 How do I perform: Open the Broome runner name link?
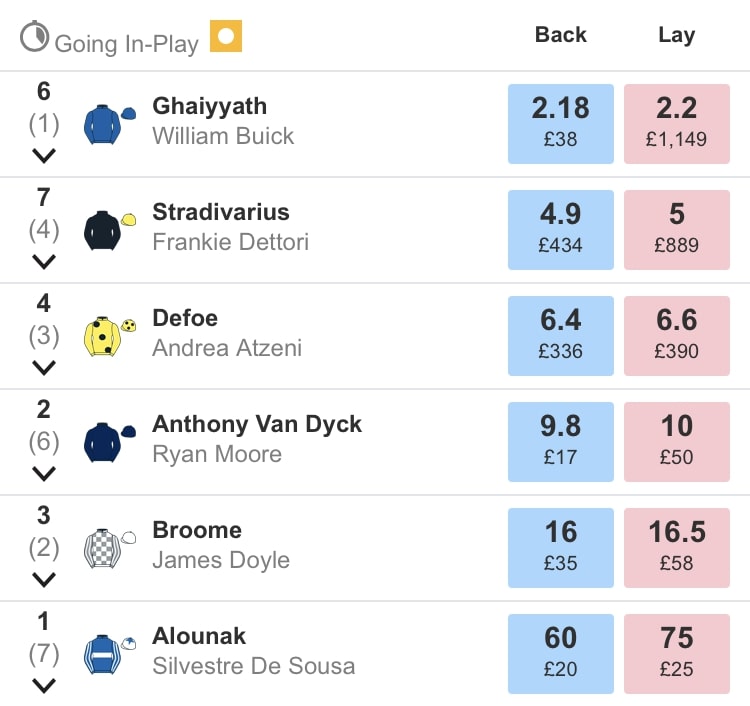point(197,530)
